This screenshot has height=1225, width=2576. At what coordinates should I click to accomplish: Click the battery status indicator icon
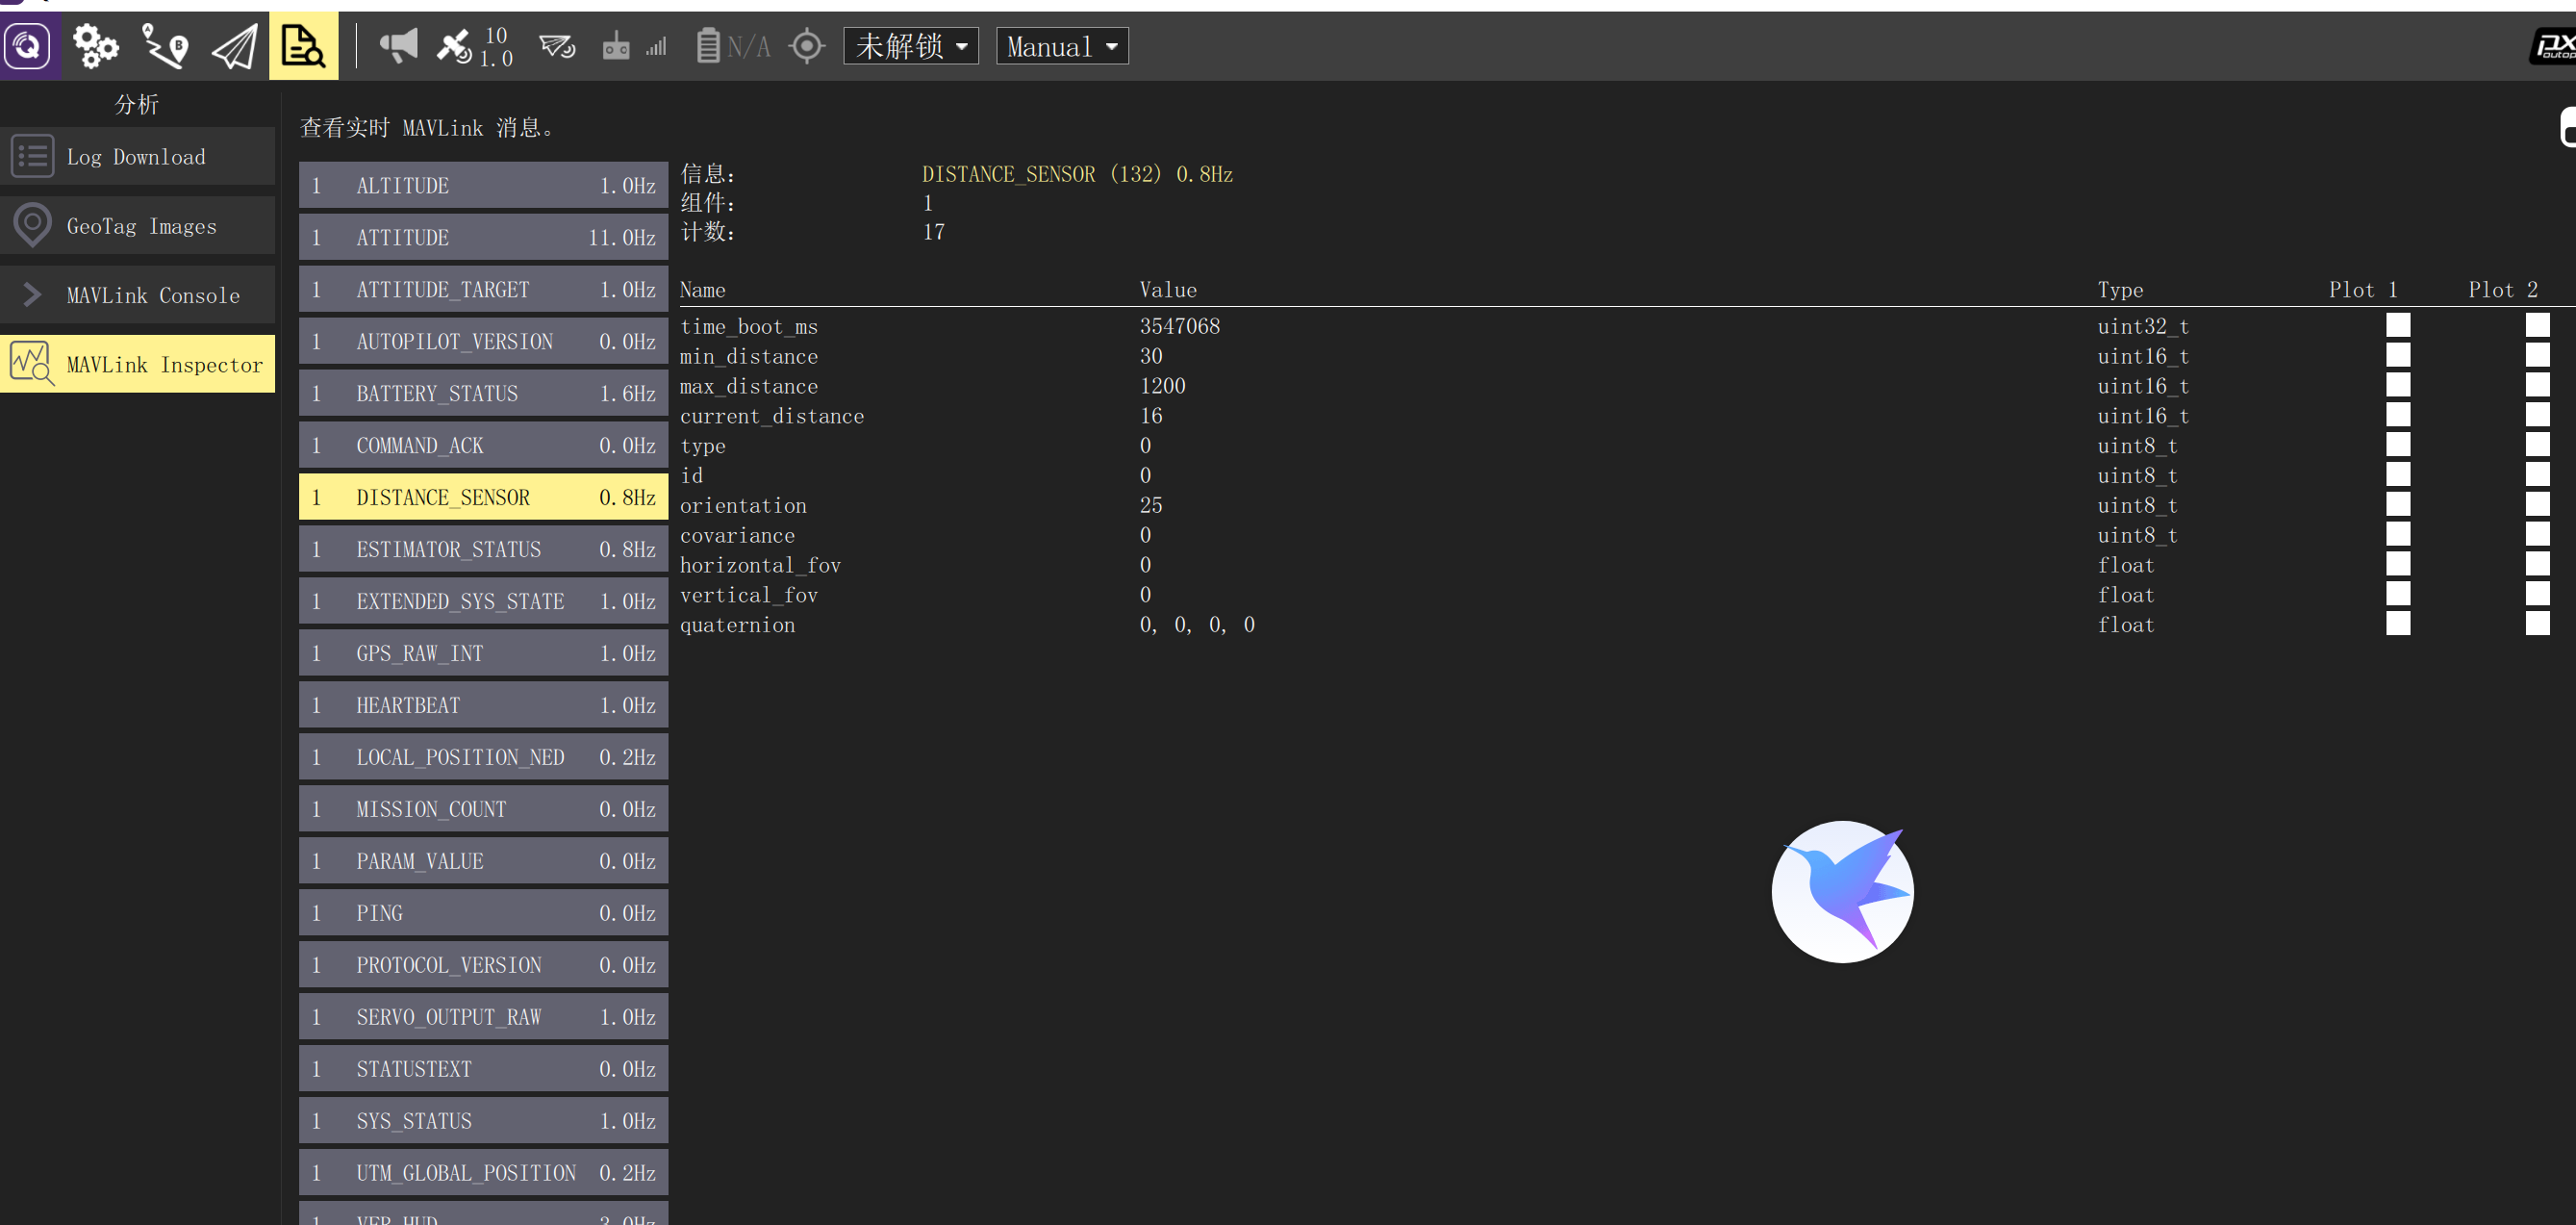click(708, 46)
